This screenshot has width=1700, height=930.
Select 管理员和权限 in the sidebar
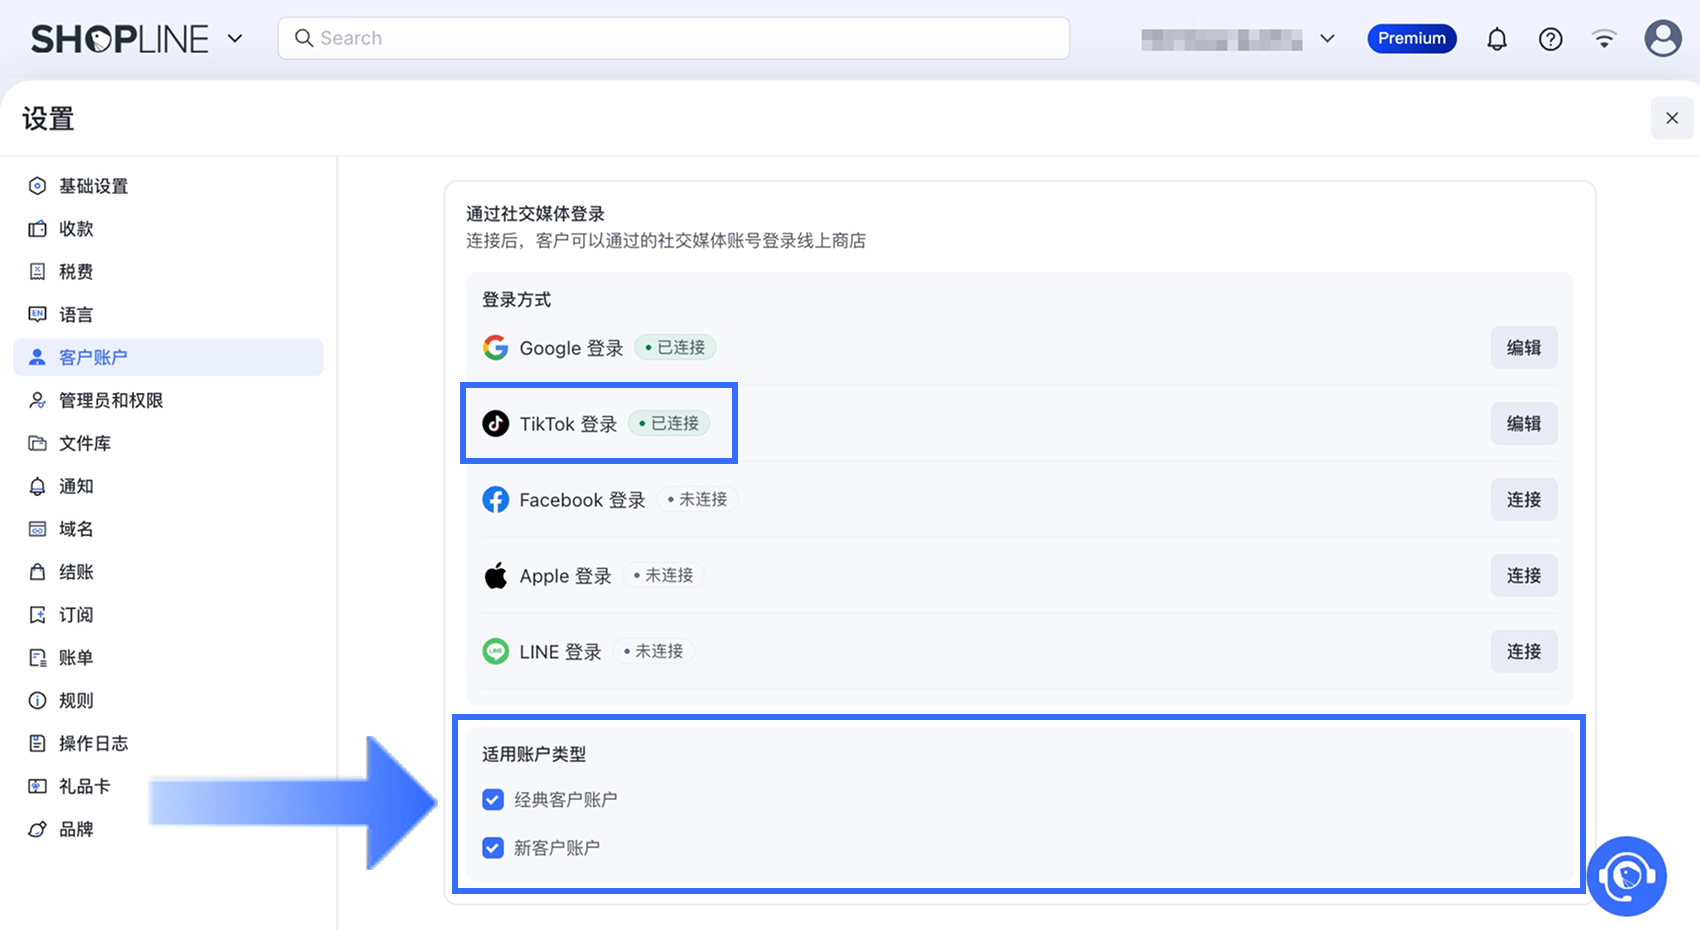tap(110, 400)
